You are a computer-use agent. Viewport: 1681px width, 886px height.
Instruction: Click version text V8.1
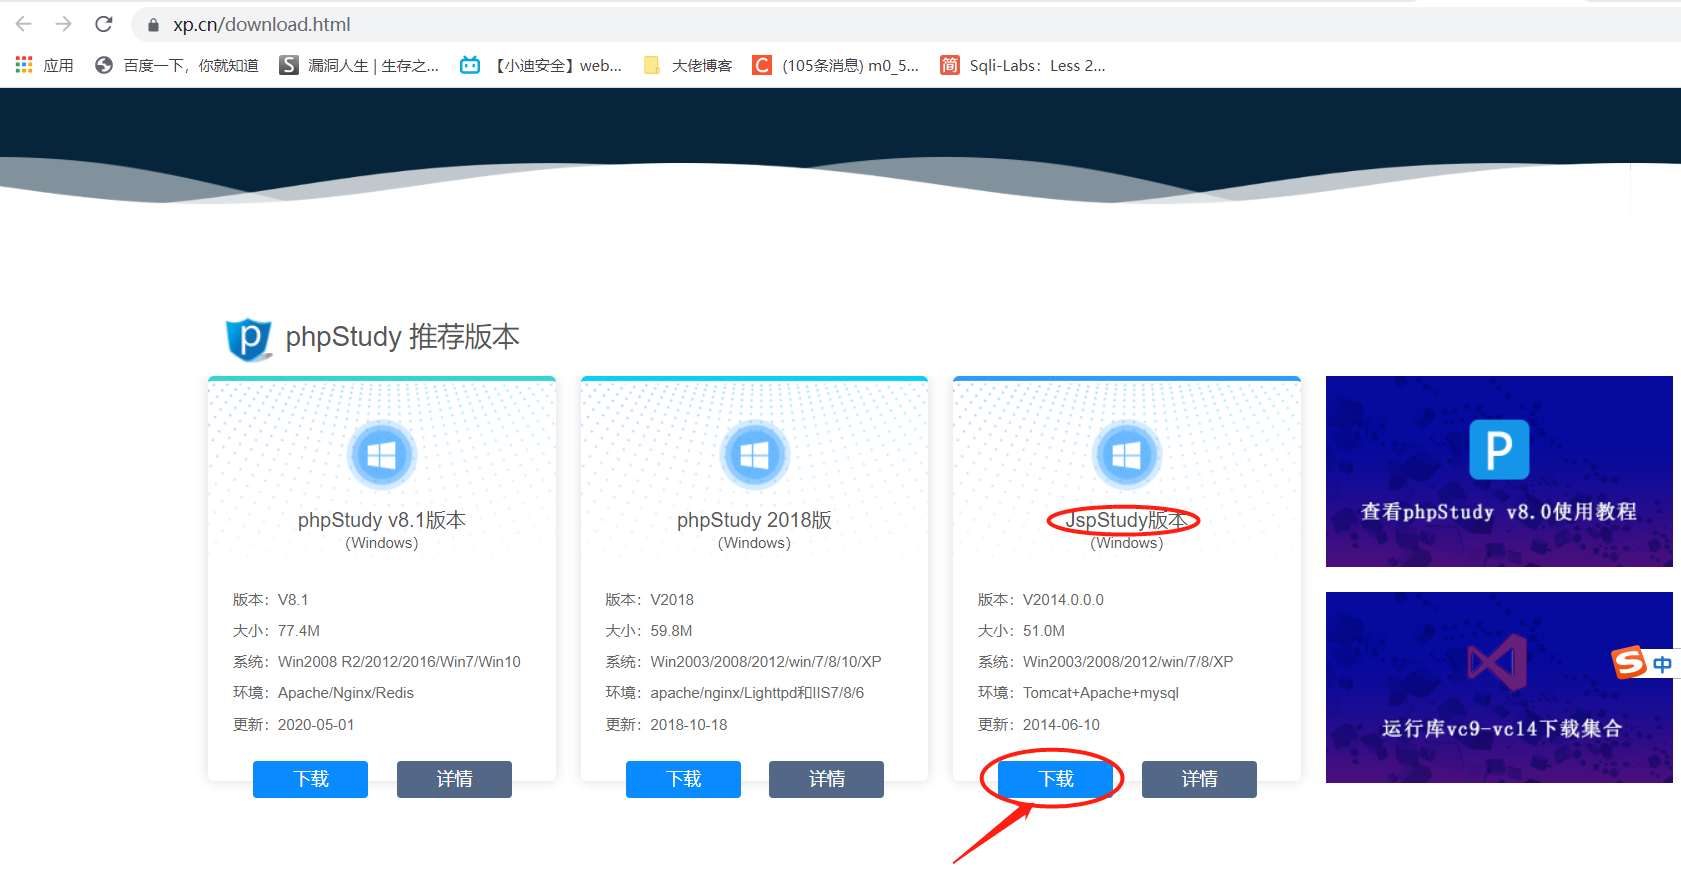(x=293, y=600)
